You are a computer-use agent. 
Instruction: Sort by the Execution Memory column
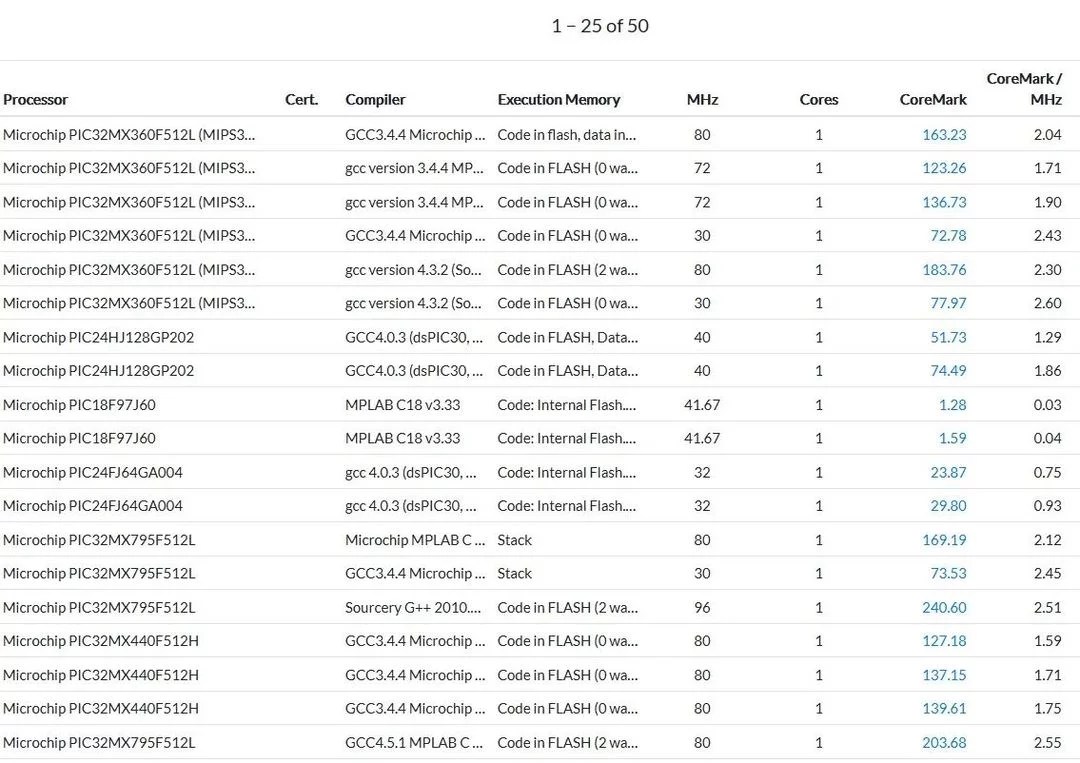559,99
